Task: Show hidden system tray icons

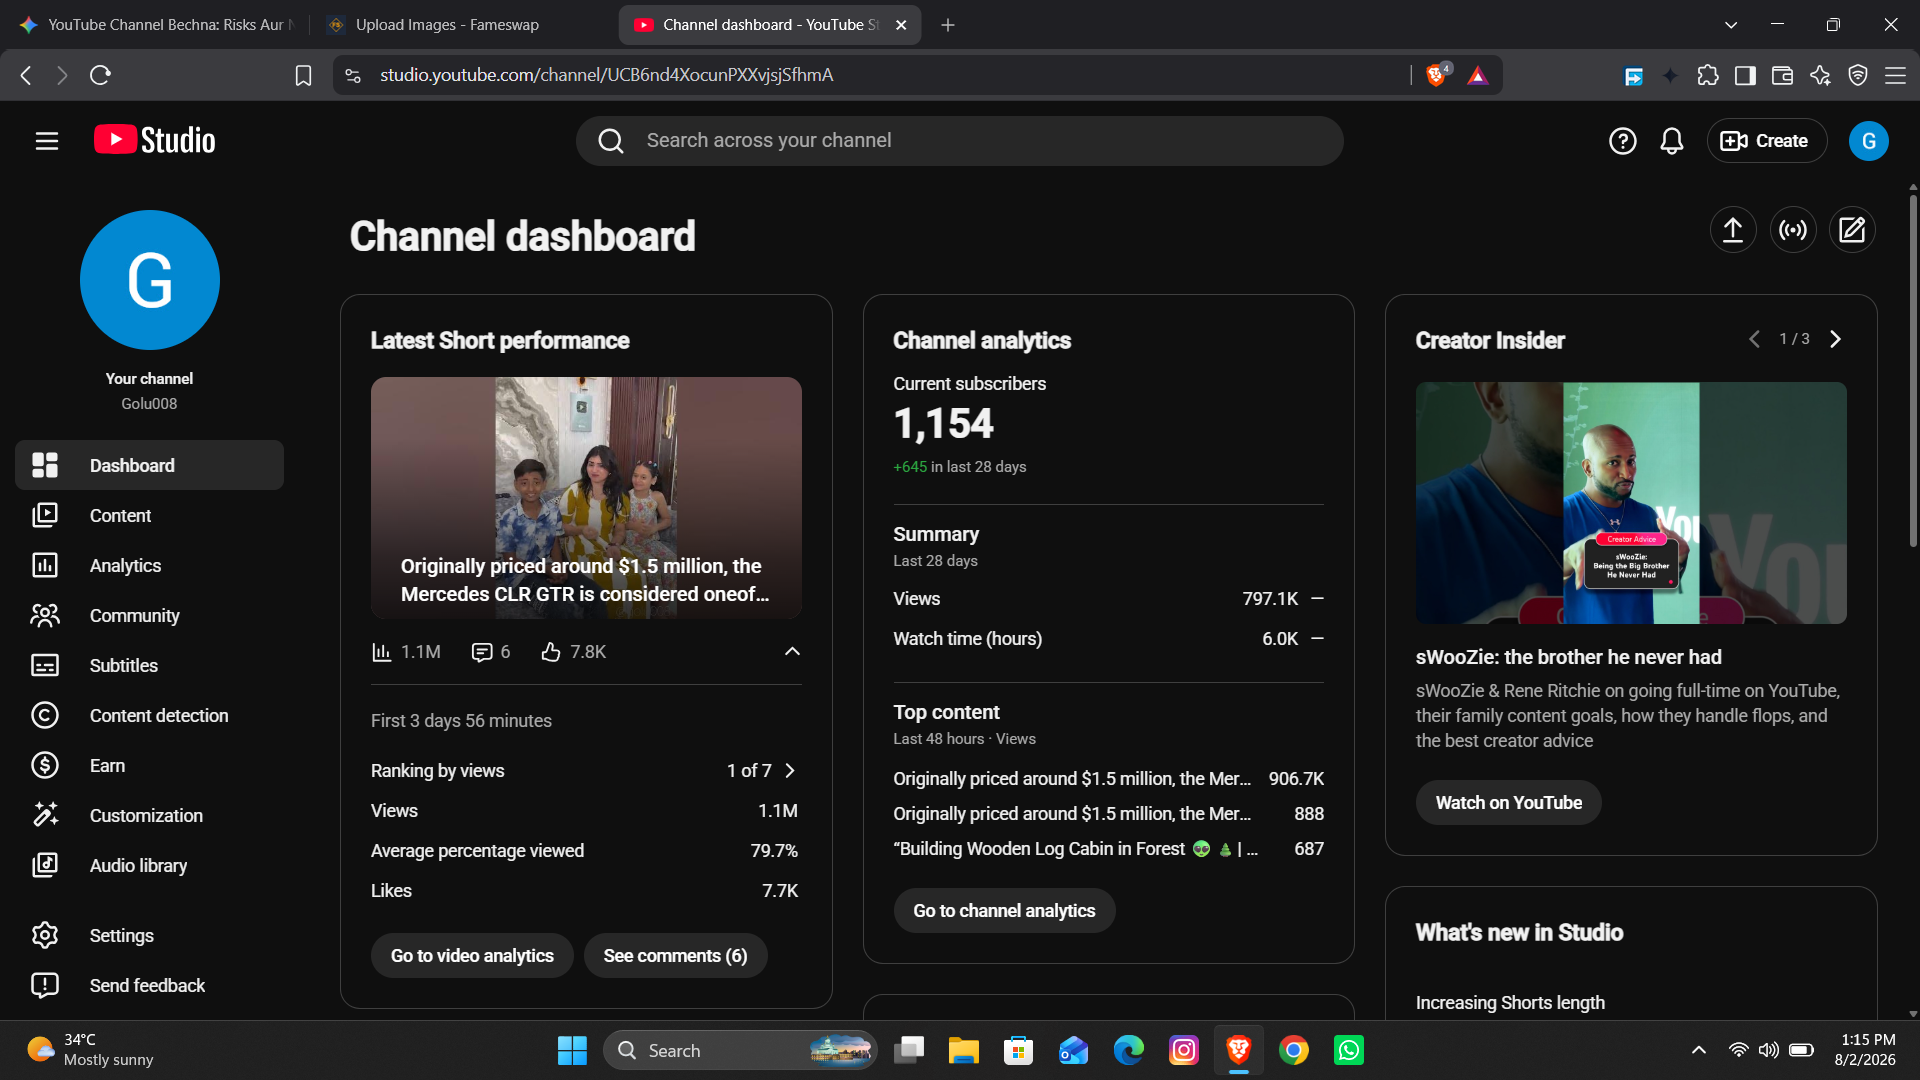Action: click(x=1698, y=1050)
